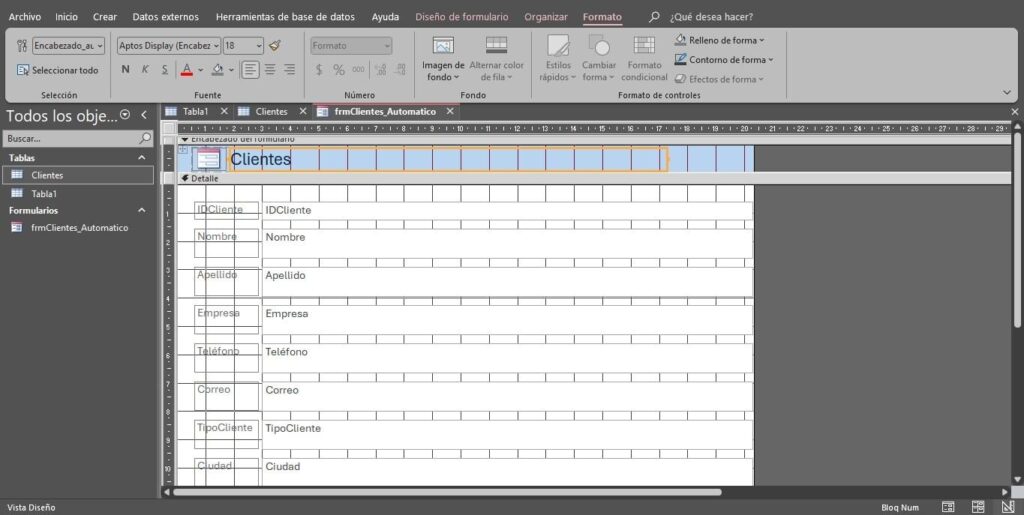Image resolution: width=1024 pixels, height=515 pixels.
Task: Open the Archivo menu
Action: 24,17
